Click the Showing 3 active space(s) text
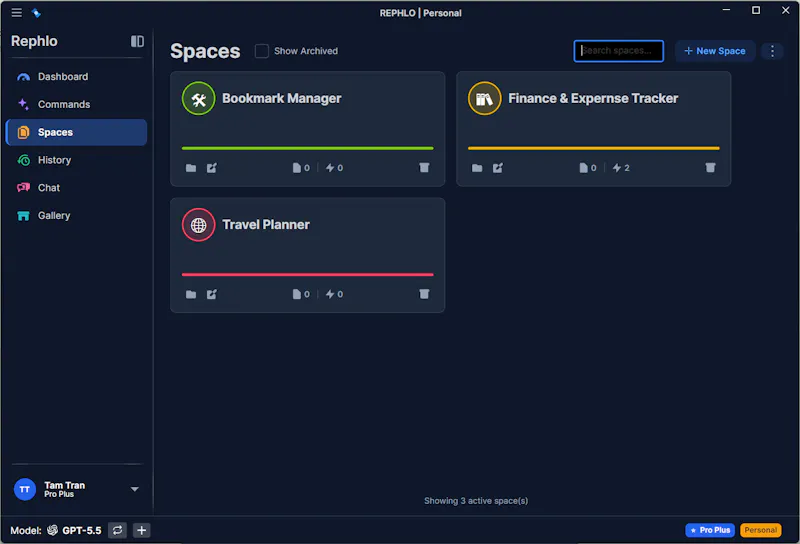The image size is (800, 544). (476, 501)
